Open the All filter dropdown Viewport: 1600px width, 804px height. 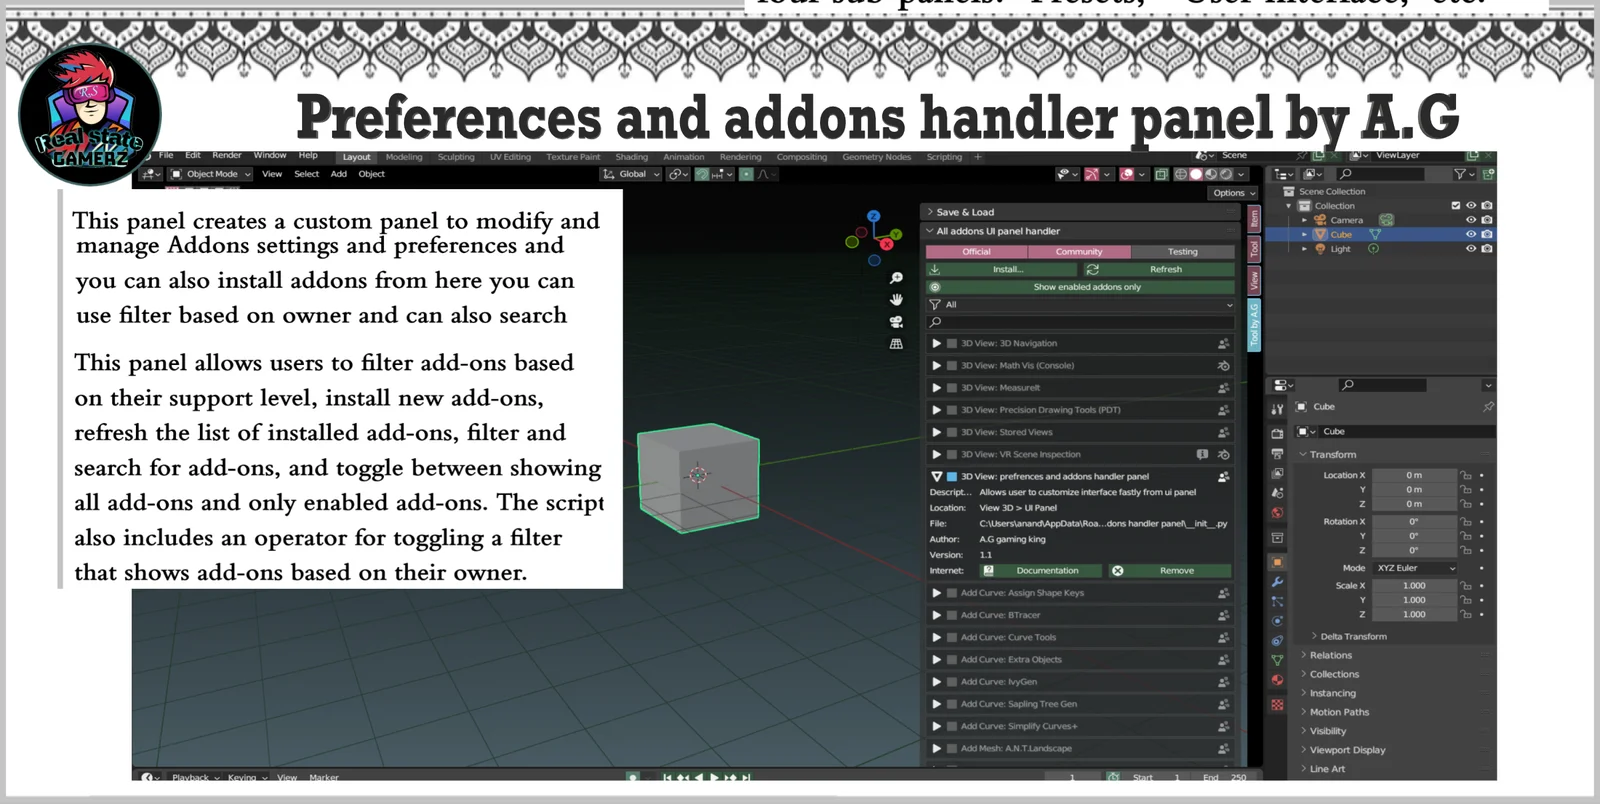pos(1080,305)
